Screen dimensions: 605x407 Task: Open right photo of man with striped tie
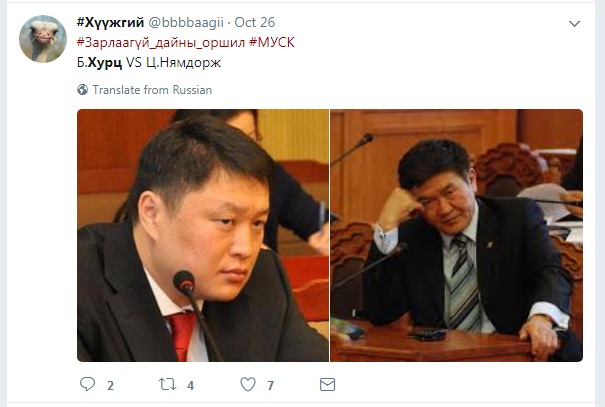click(456, 235)
